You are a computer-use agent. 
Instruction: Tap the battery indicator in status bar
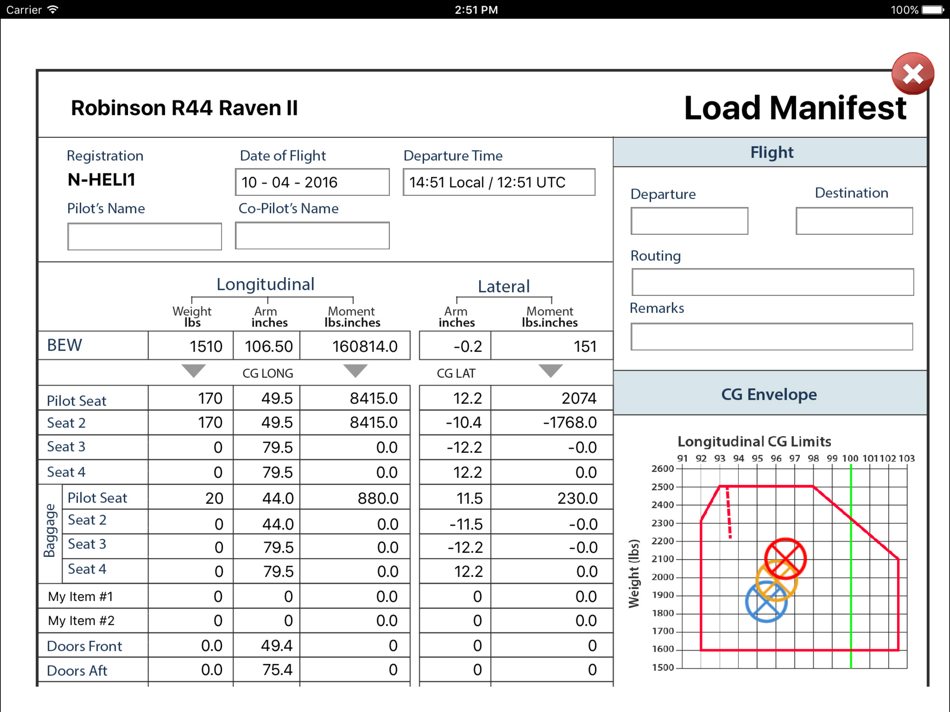(932, 10)
